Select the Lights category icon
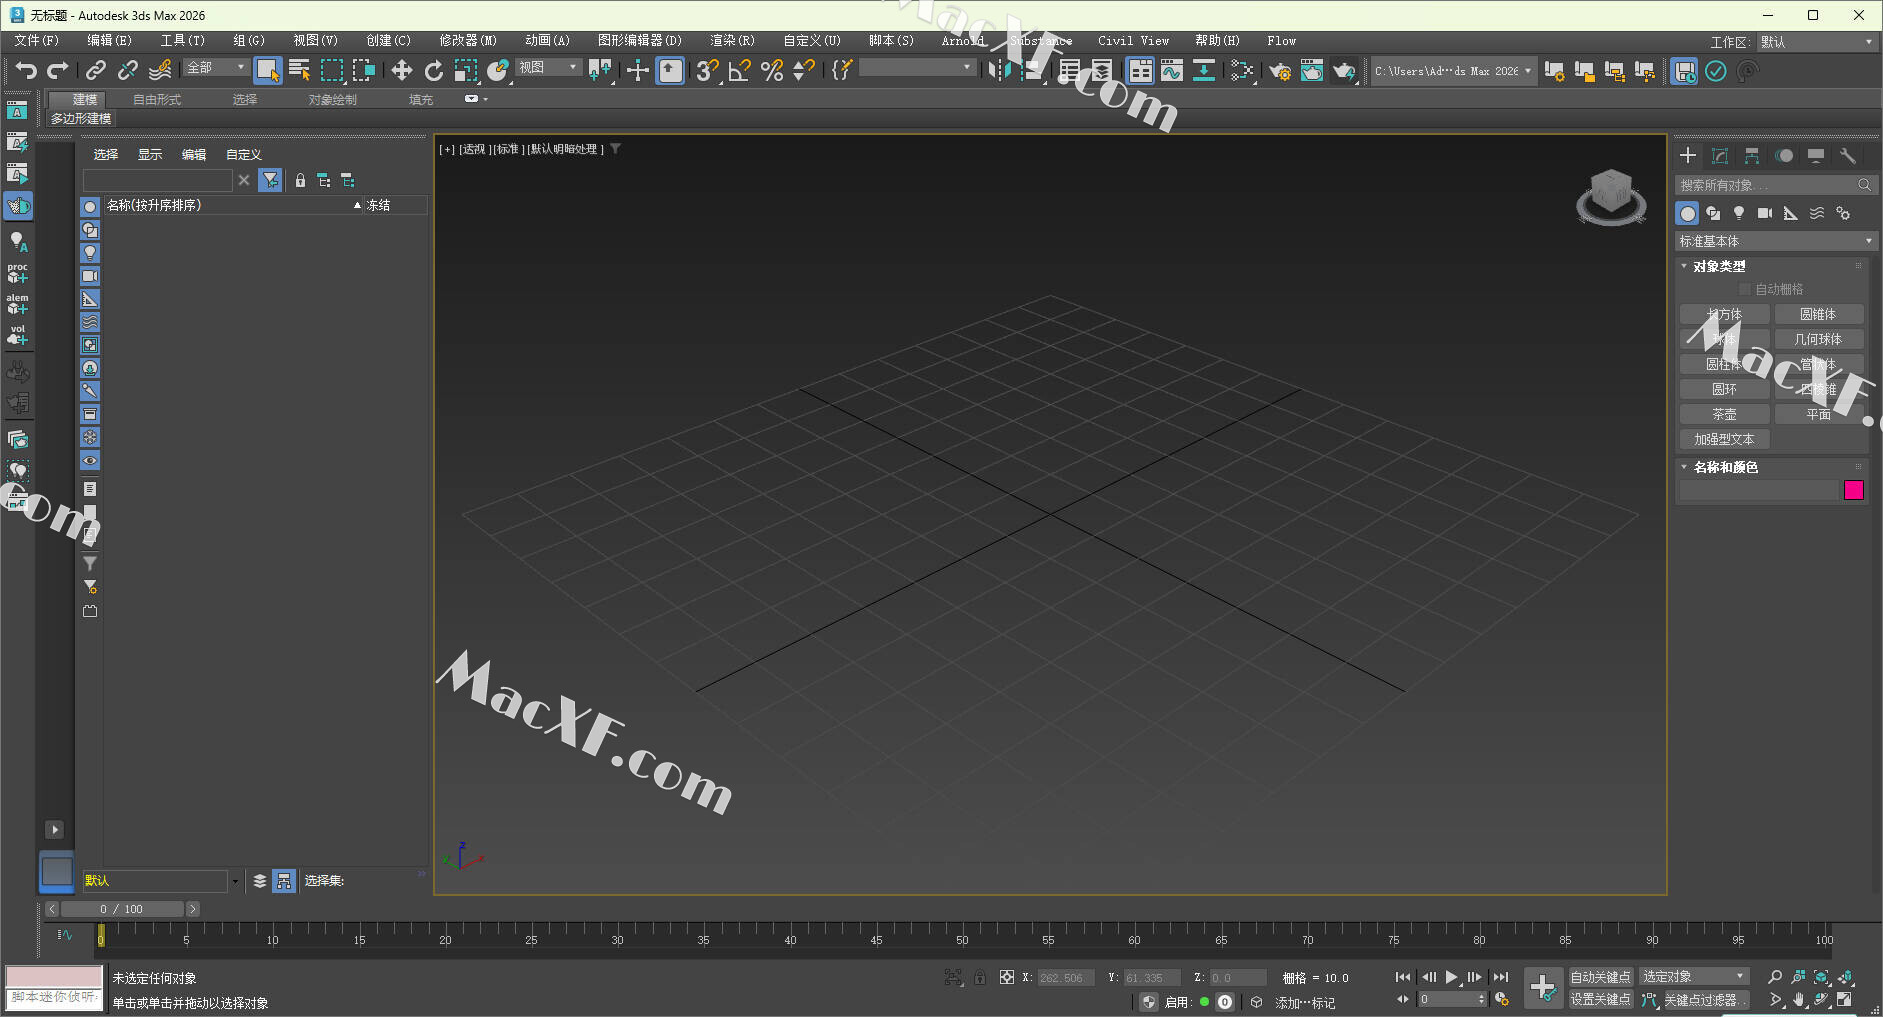 tap(1739, 213)
